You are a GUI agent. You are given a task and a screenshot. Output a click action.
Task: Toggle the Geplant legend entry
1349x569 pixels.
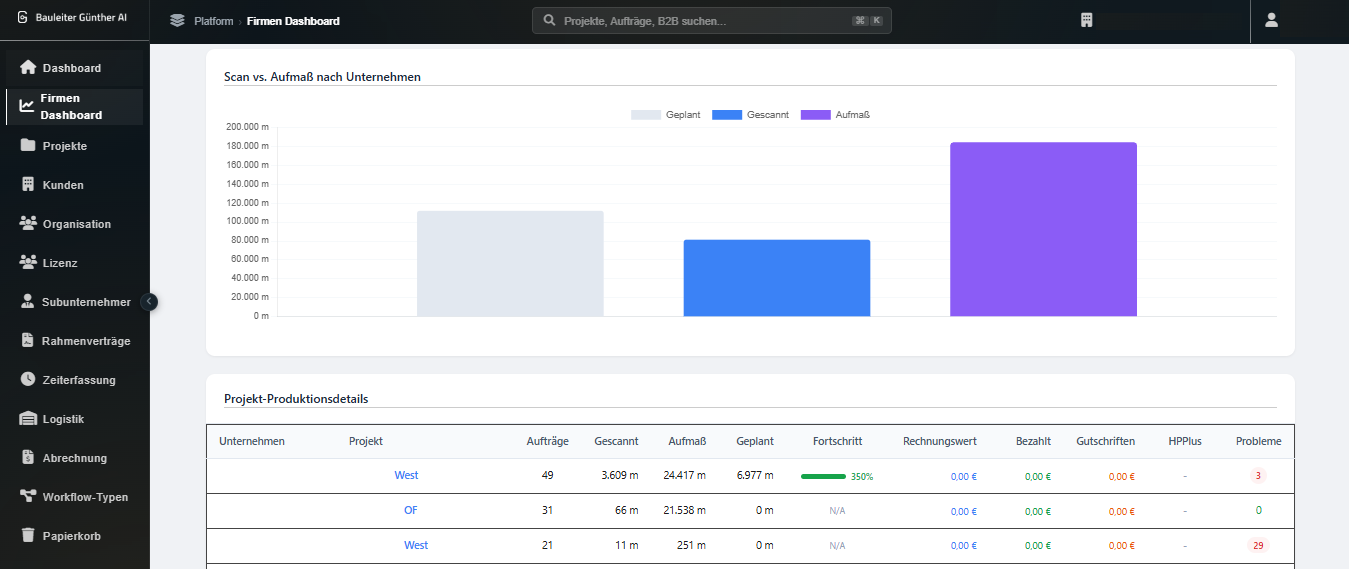(666, 115)
